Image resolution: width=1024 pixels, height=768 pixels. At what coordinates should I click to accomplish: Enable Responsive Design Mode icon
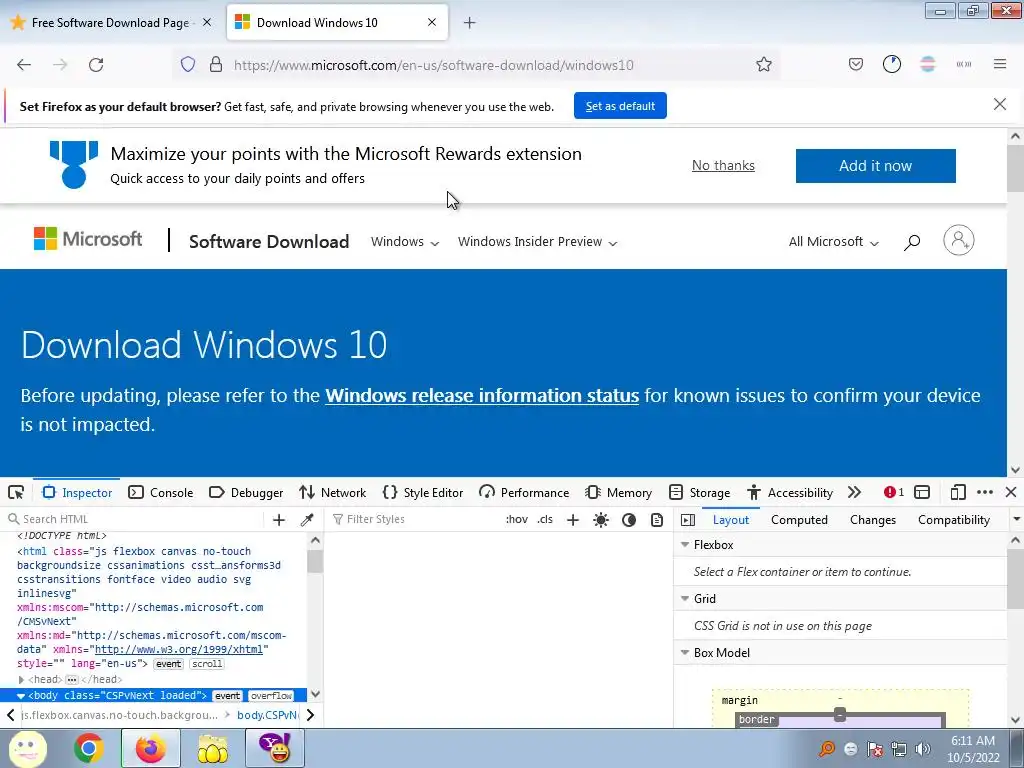(958, 492)
